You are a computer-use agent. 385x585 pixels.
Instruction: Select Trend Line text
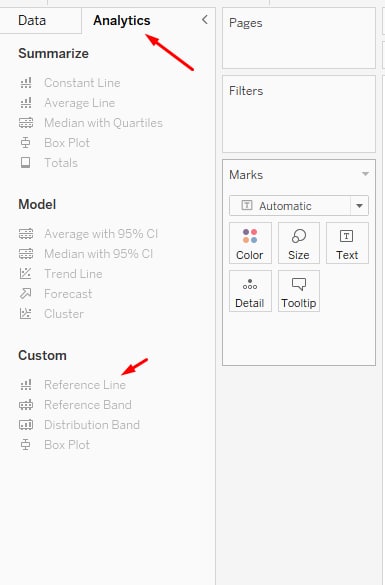(x=73, y=274)
